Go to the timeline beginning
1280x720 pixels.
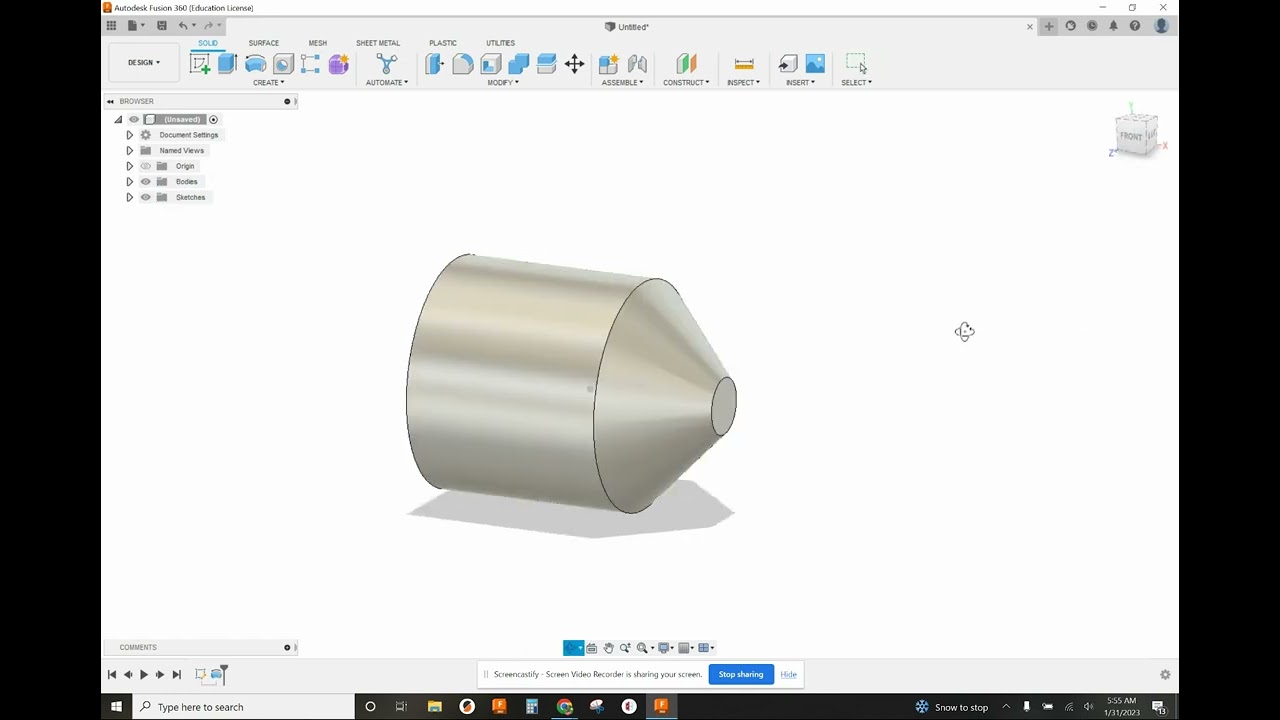(x=112, y=675)
